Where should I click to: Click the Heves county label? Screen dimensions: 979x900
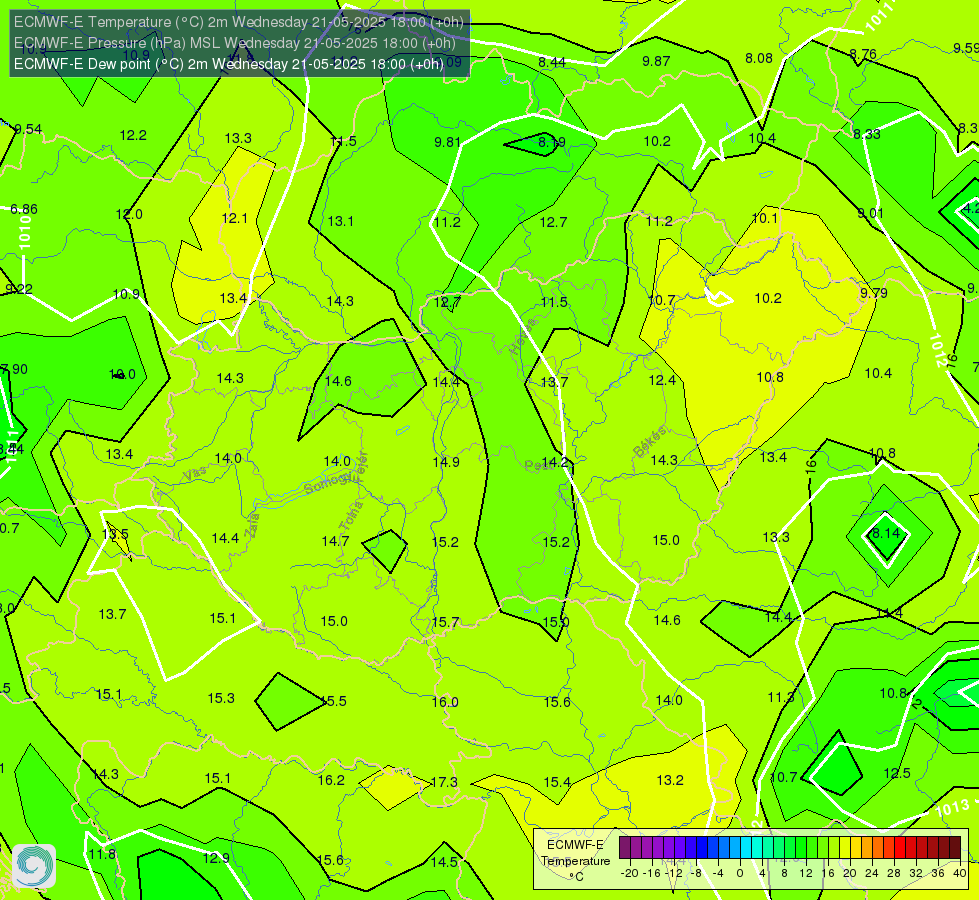(523, 337)
